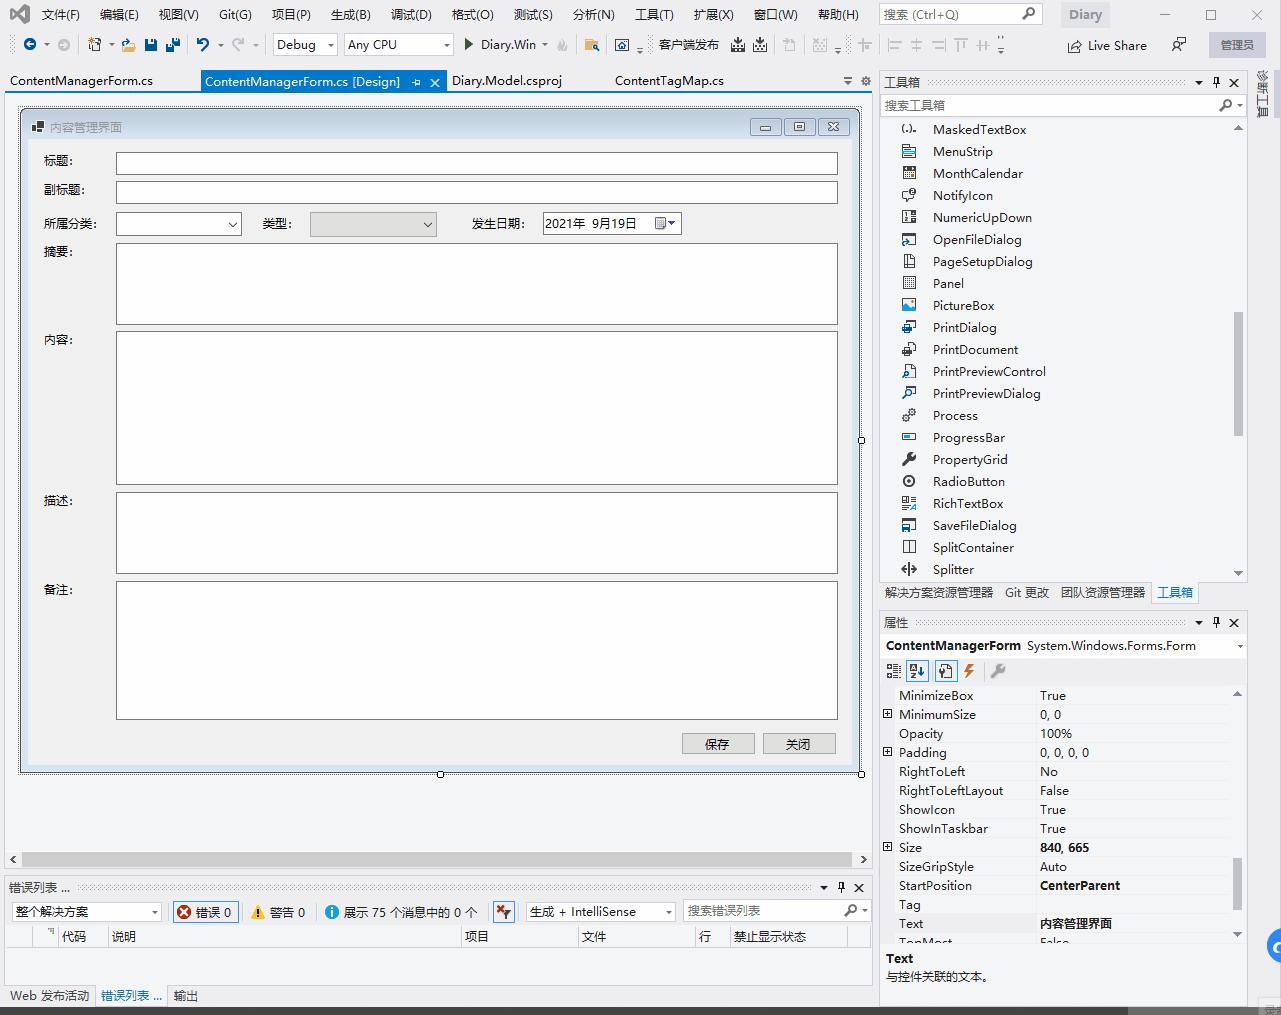Sort properties alphabetically with A-Z icon
Screen dimensions: 1281x1015
pyautogui.click(x=918, y=671)
